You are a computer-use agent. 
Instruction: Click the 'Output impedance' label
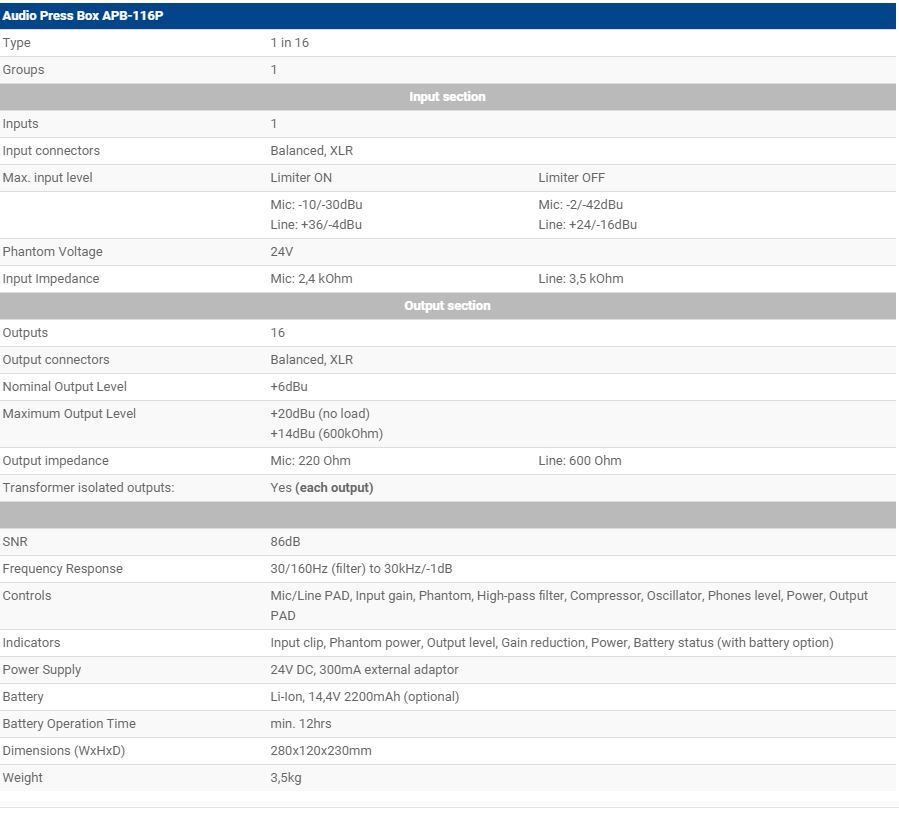(x=56, y=461)
